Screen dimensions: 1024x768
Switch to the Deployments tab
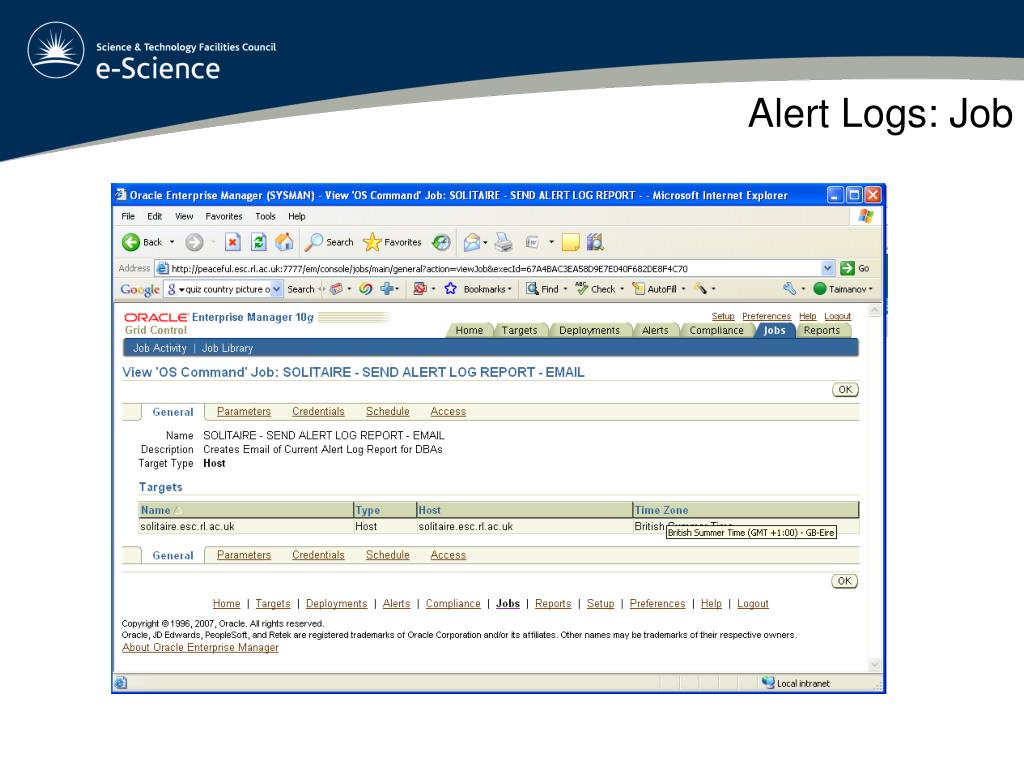click(589, 330)
